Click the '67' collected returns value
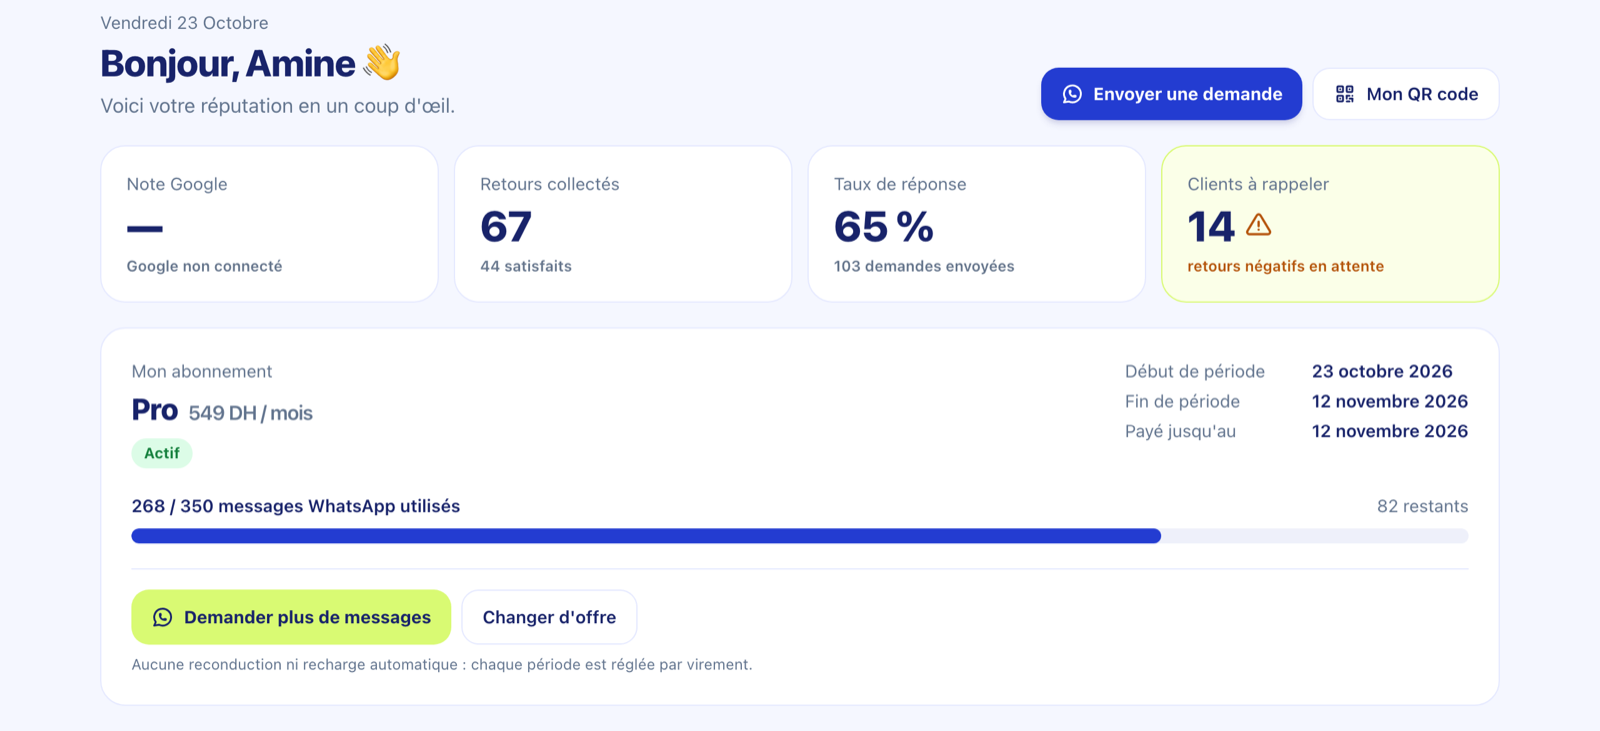The image size is (1600, 731). point(506,227)
